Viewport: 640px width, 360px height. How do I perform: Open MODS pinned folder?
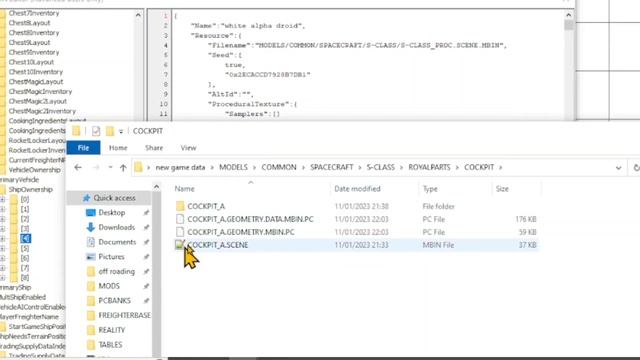tap(109, 286)
